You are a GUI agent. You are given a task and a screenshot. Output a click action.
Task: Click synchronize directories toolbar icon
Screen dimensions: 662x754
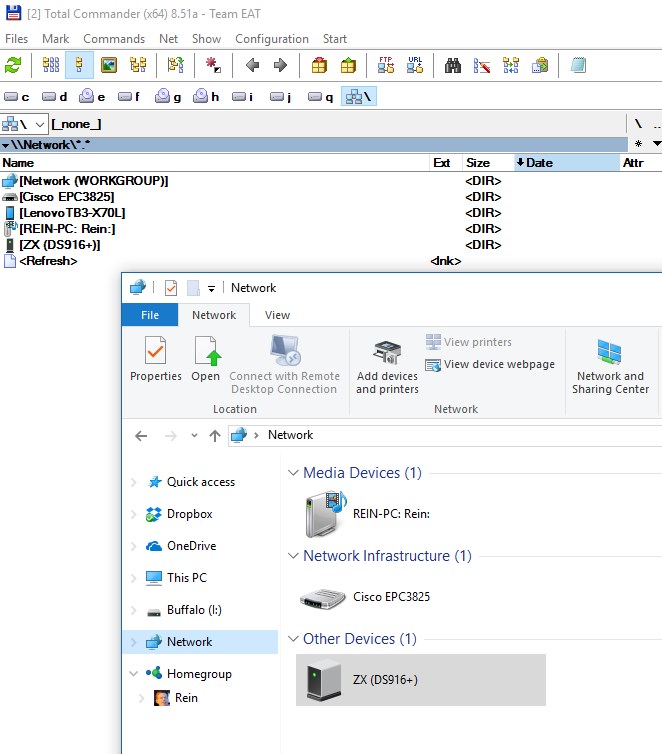click(x=511, y=65)
